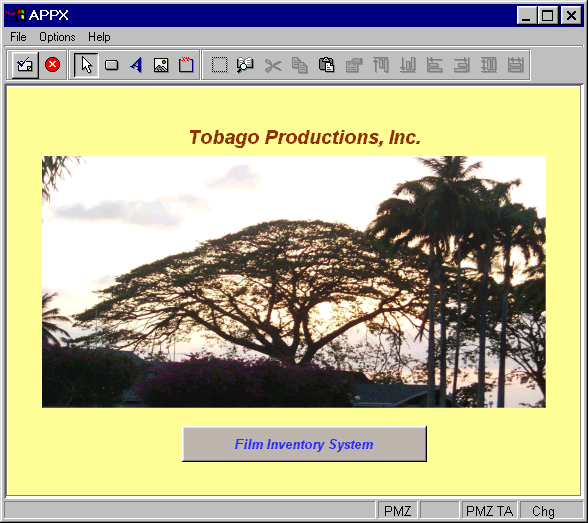Click the Film Inventory System button

pos(304,444)
